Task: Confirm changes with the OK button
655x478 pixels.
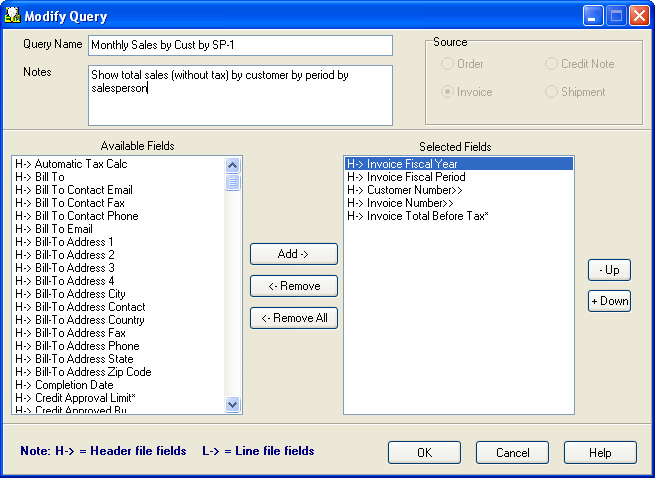Action: coord(424,453)
